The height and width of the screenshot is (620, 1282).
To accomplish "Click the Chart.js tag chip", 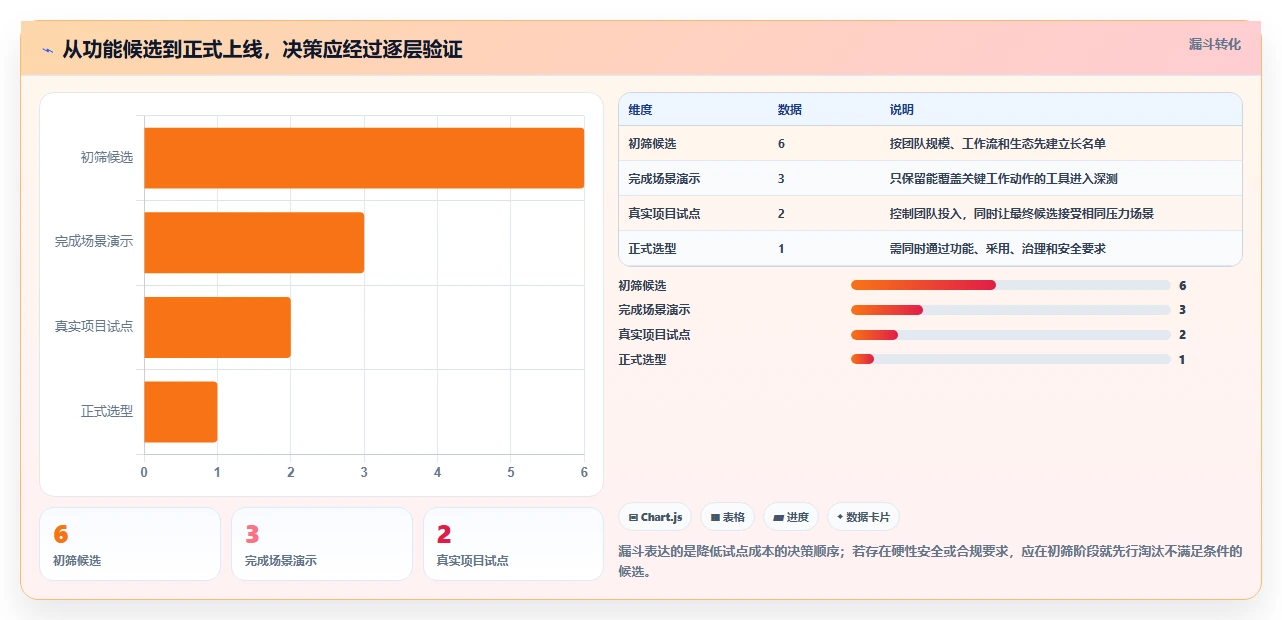I will click(655, 517).
